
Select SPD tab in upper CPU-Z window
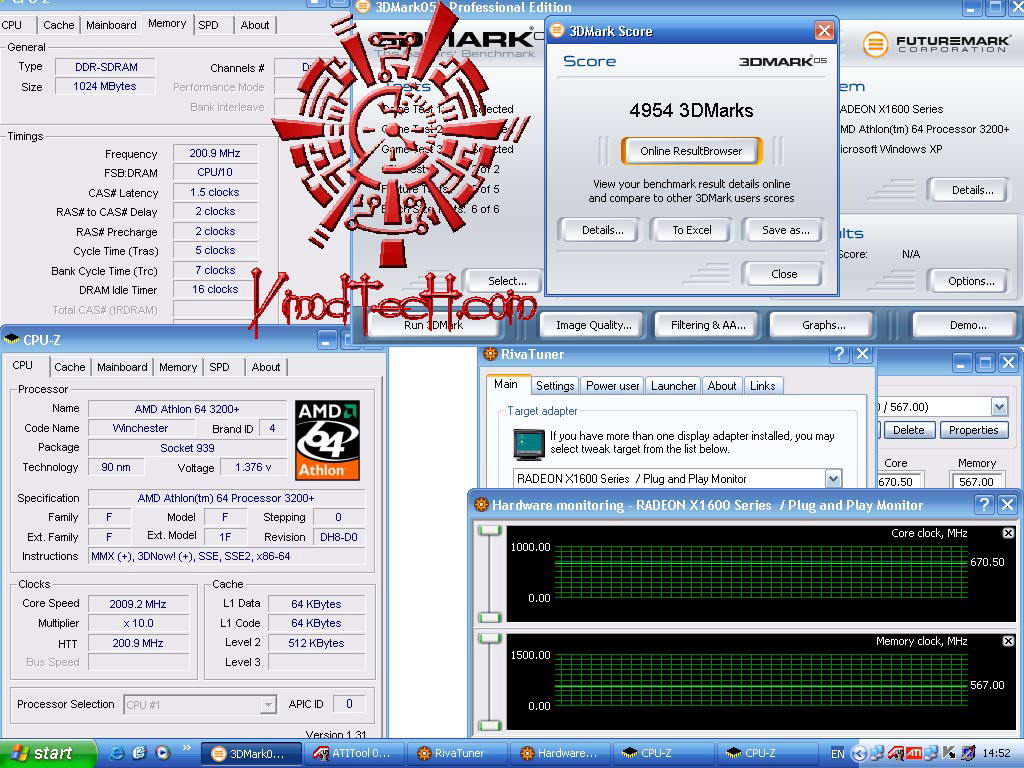pos(208,25)
